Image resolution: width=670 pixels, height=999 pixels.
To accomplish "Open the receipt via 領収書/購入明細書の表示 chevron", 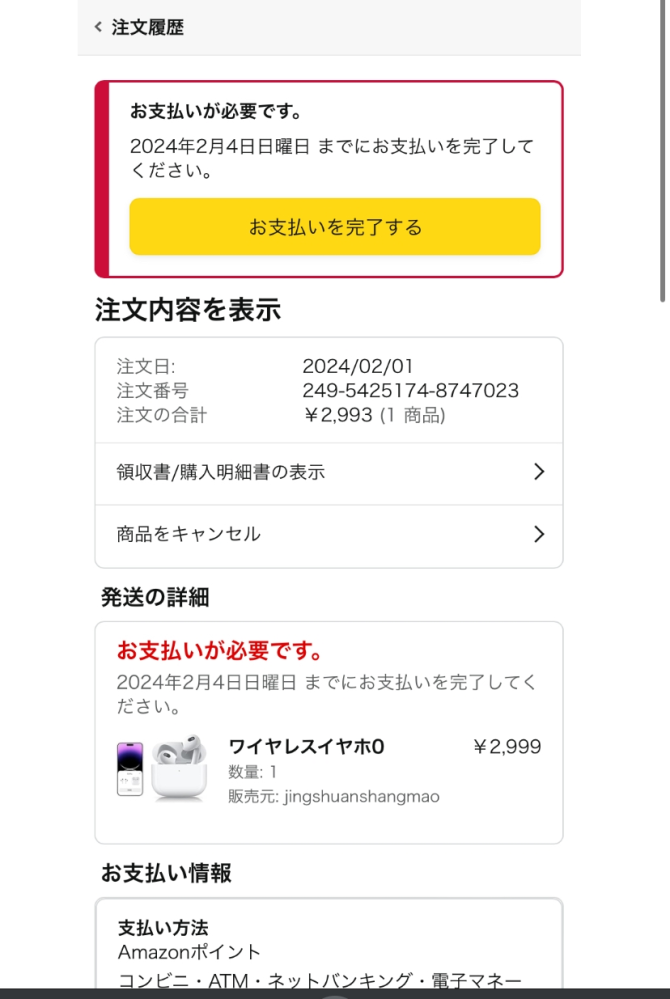I will coord(537,471).
